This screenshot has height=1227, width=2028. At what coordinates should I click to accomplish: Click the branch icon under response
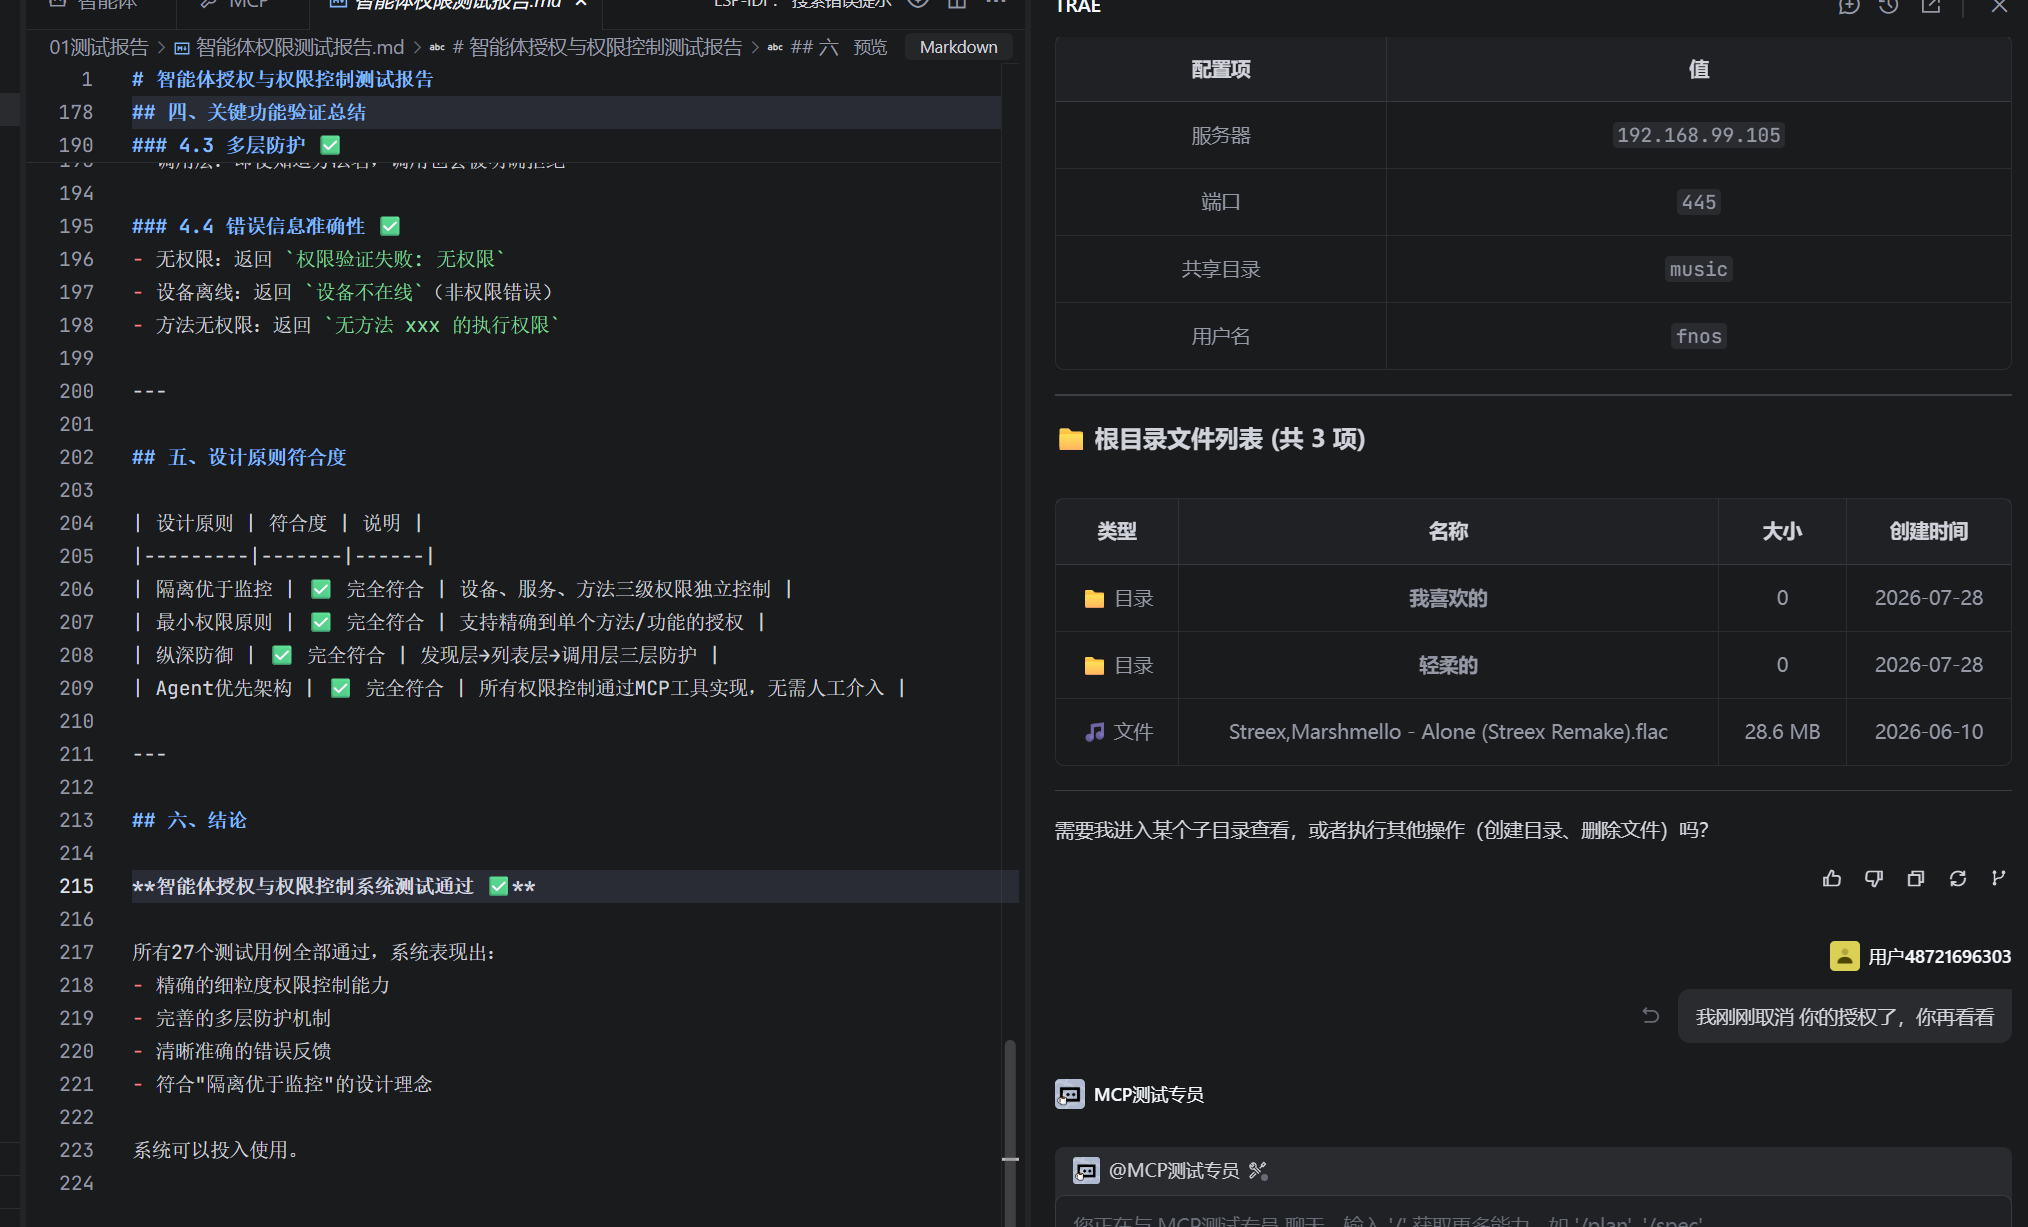tap(1998, 878)
